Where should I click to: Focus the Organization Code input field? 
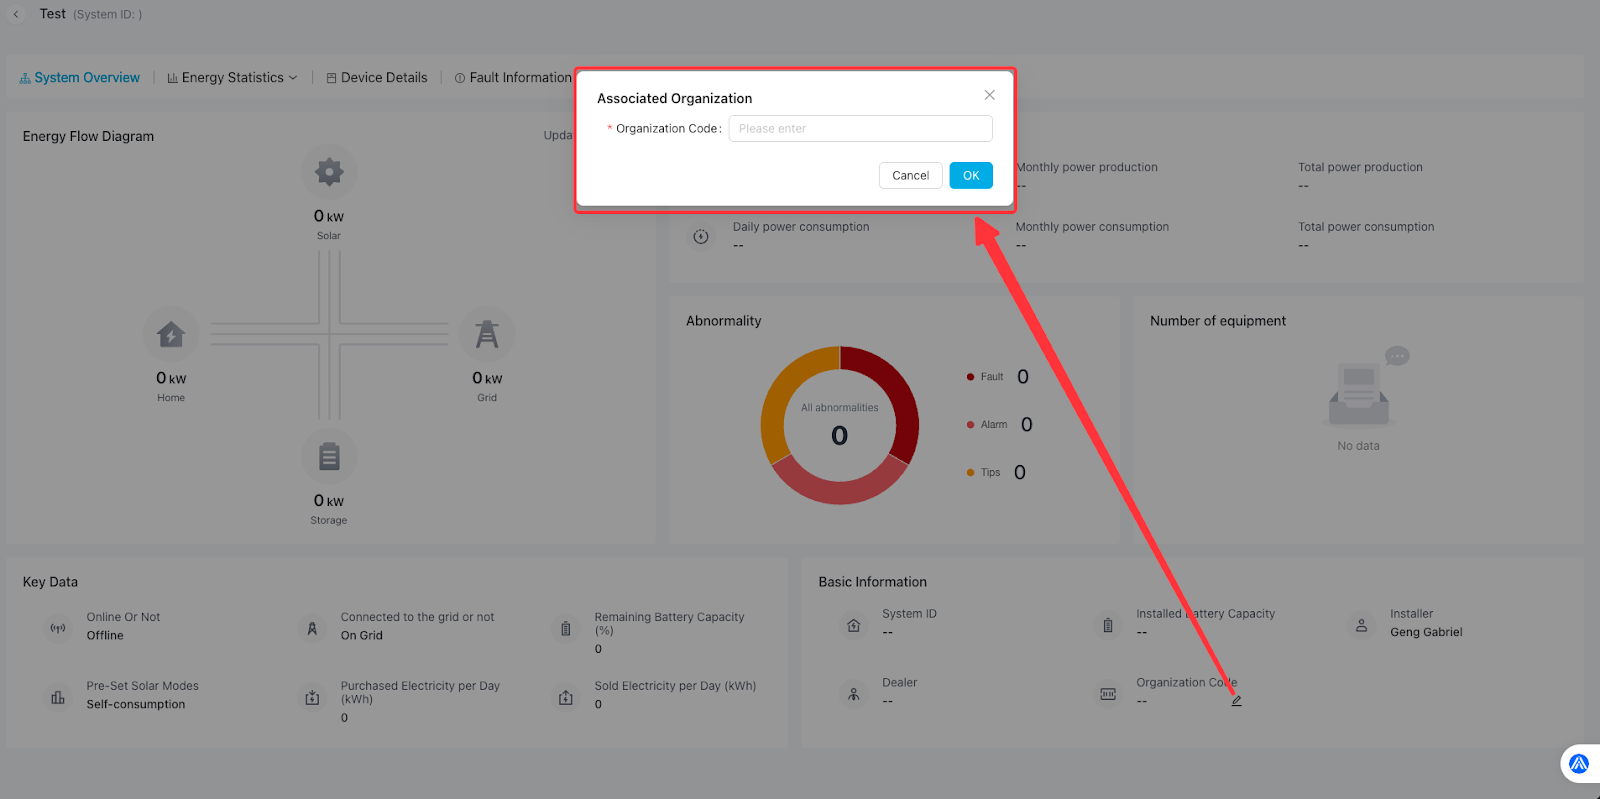point(860,129)
